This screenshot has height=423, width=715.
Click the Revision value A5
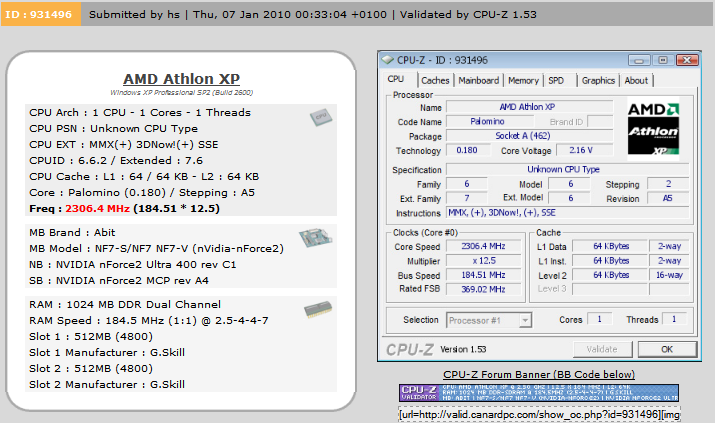point(668,198)
